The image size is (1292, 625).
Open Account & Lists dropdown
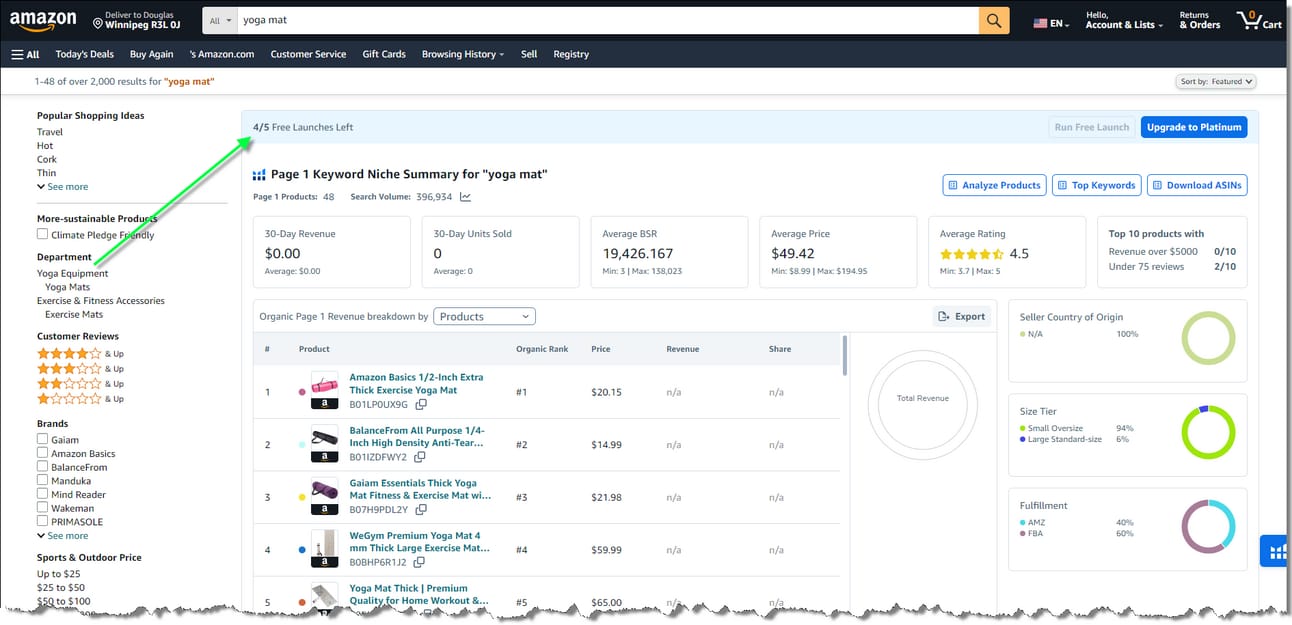coord(1124,21)
